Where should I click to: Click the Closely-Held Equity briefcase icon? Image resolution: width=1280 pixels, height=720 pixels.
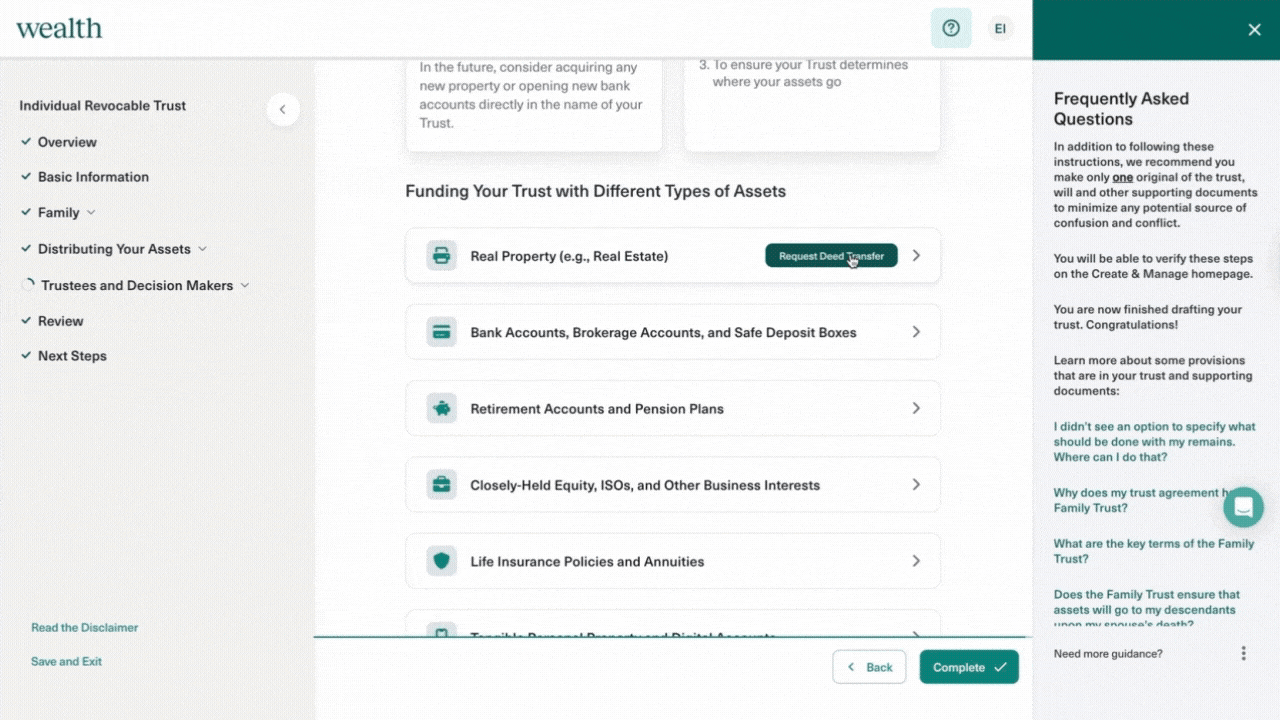pos(441,485)
